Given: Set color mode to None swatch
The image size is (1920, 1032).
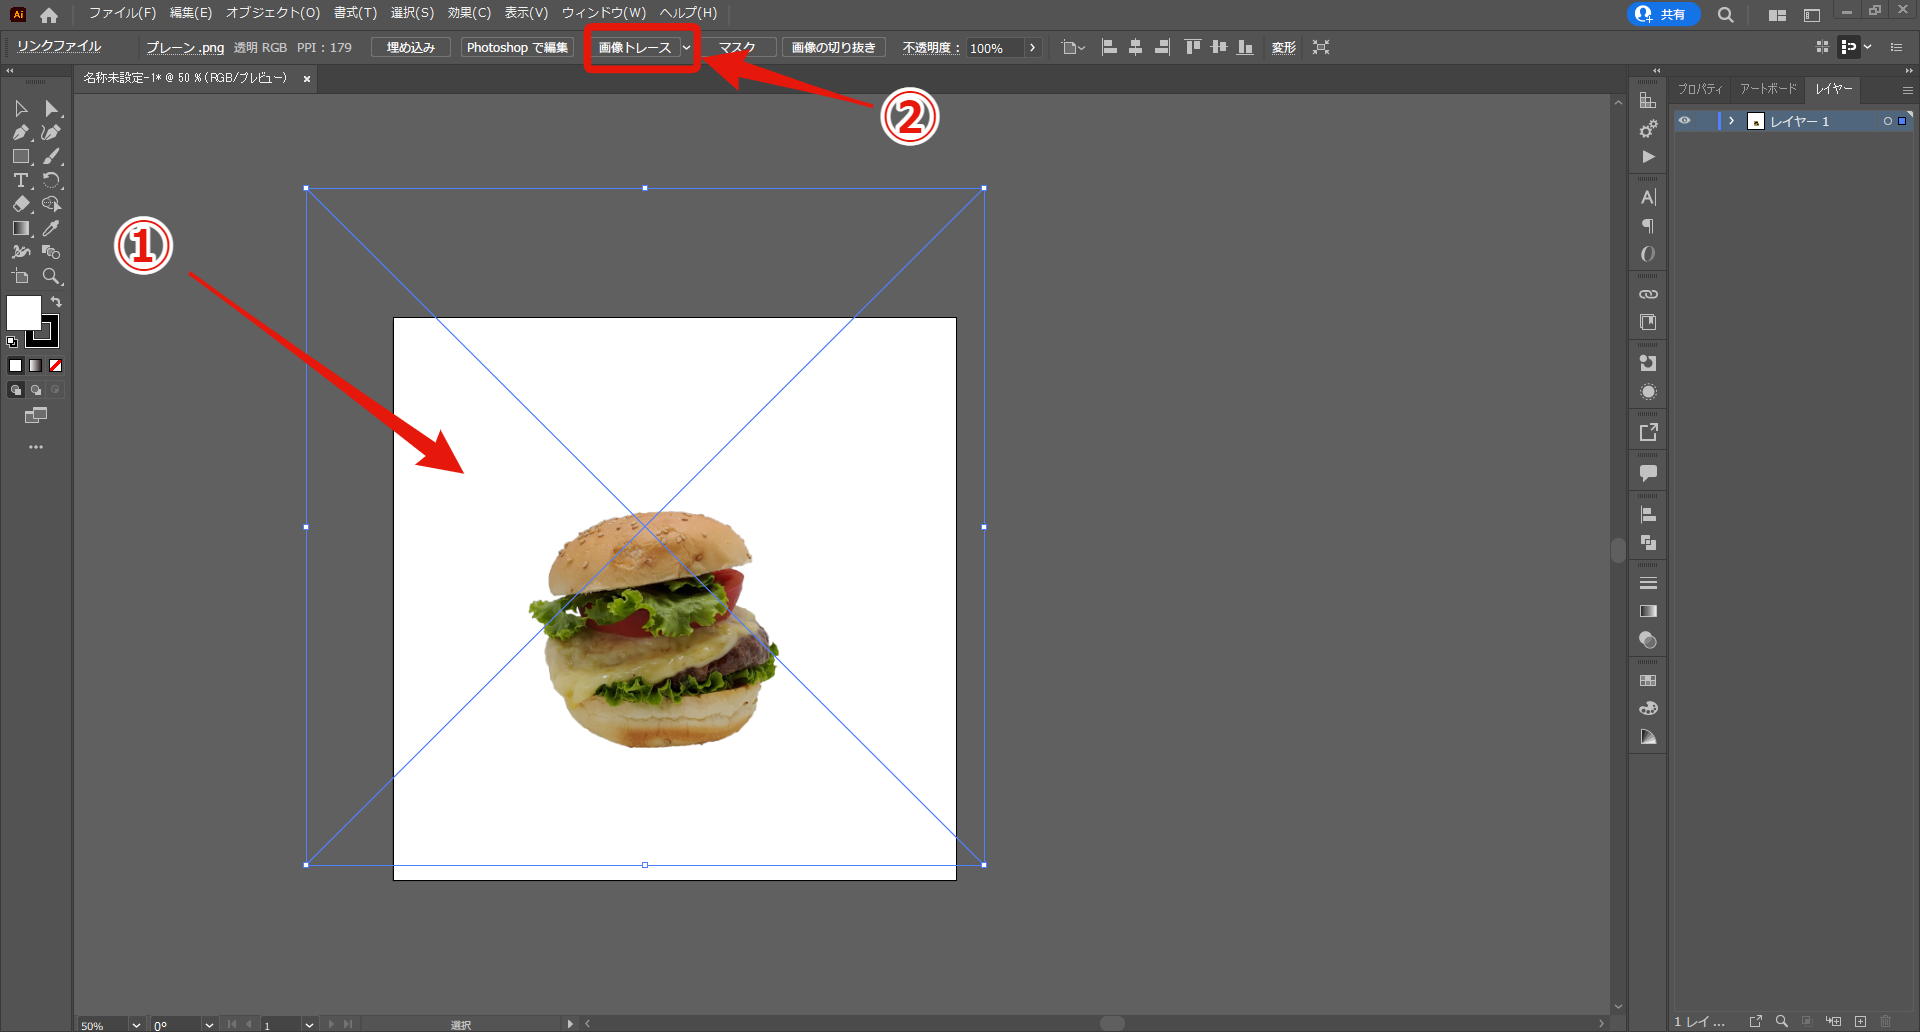Looking at the screenshot, I should coord(56,366).
